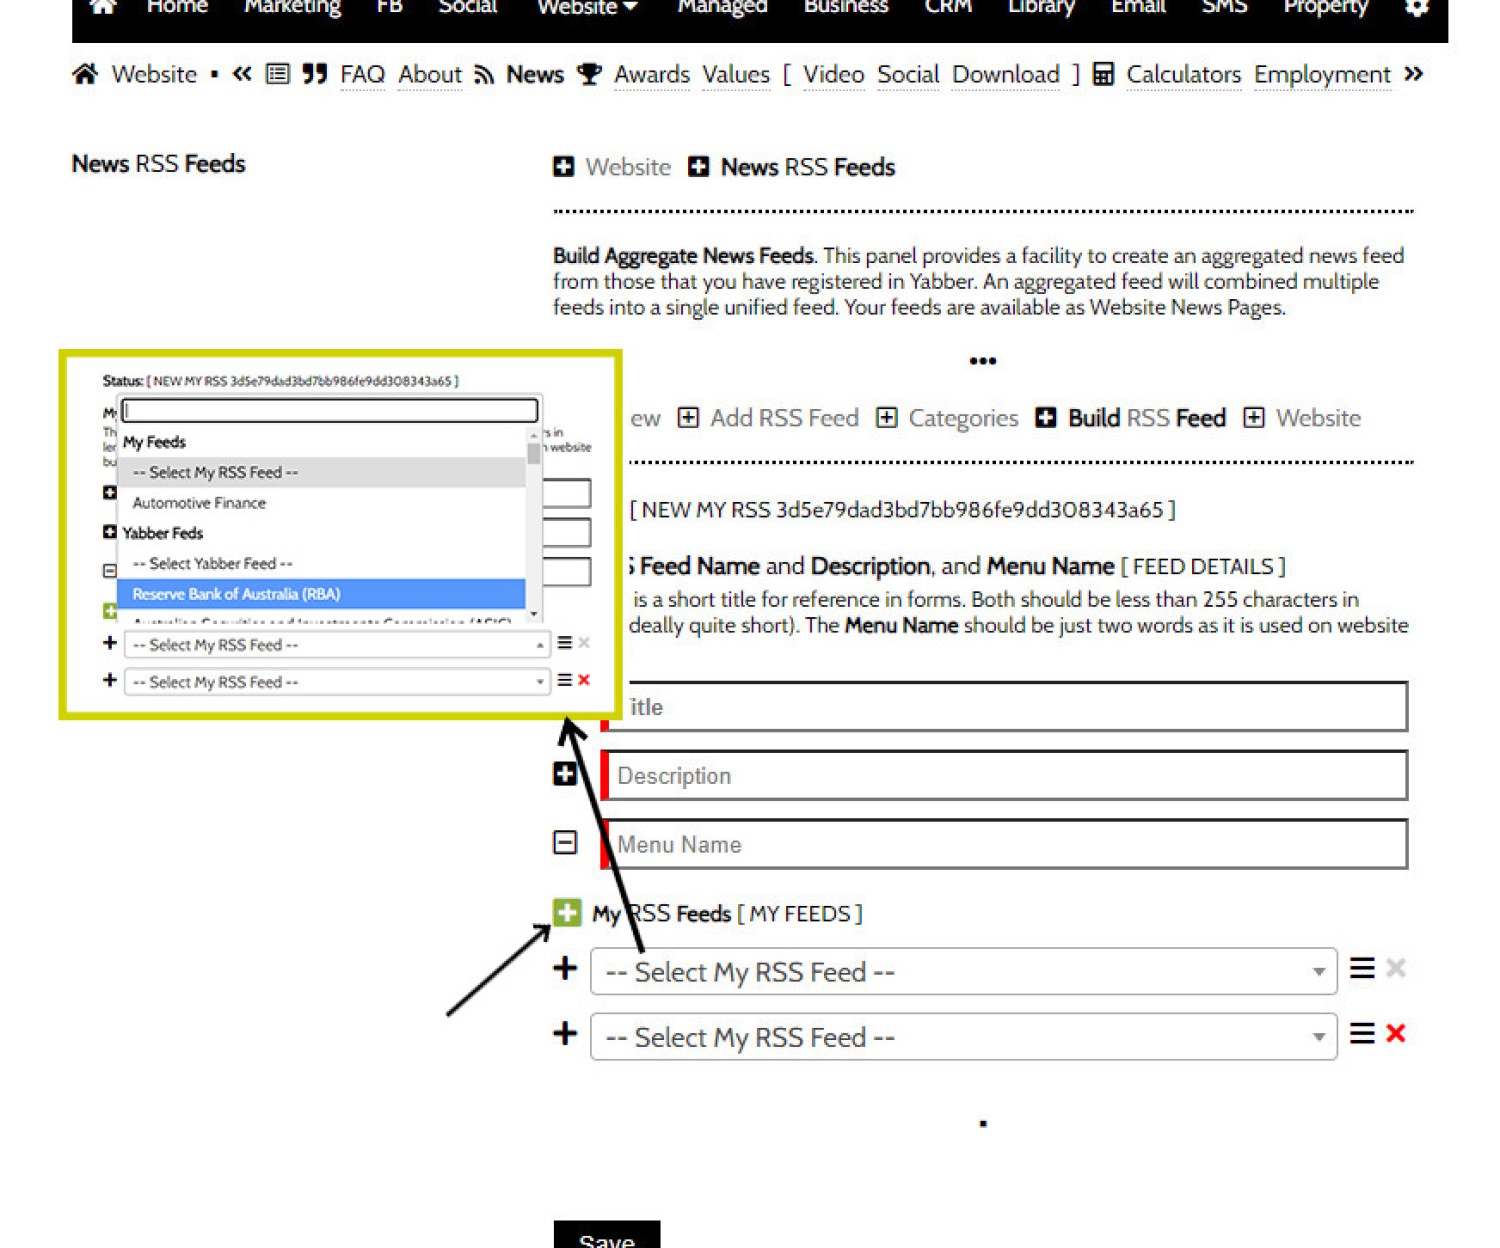Click the home icon beside Website submenu

pyautogui.click(x=85, y=74)
